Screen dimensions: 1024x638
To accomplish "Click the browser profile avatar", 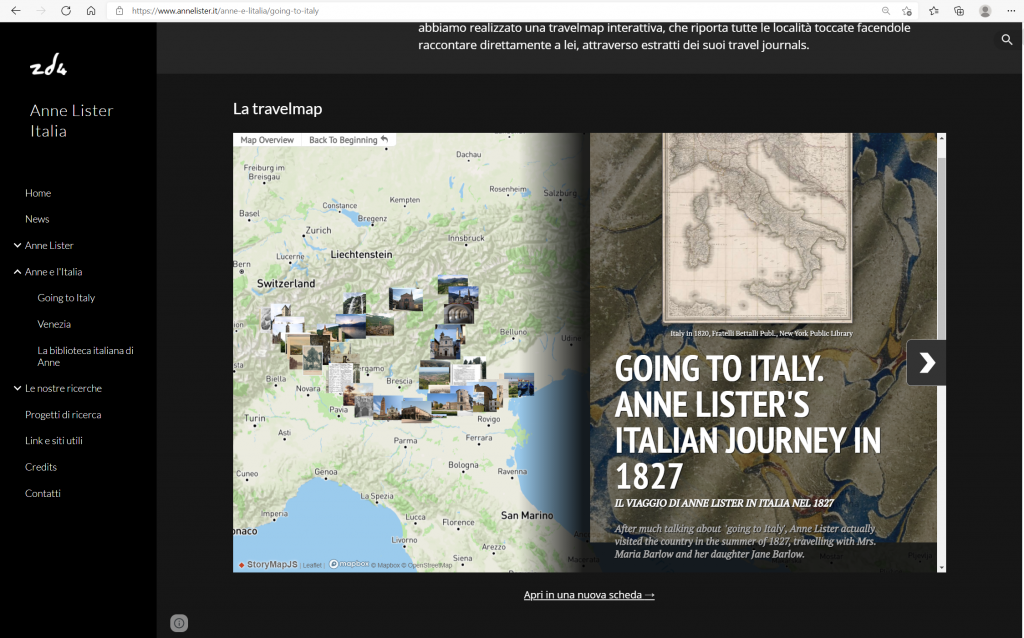I will pyautogui.click(x=985, y=11).
